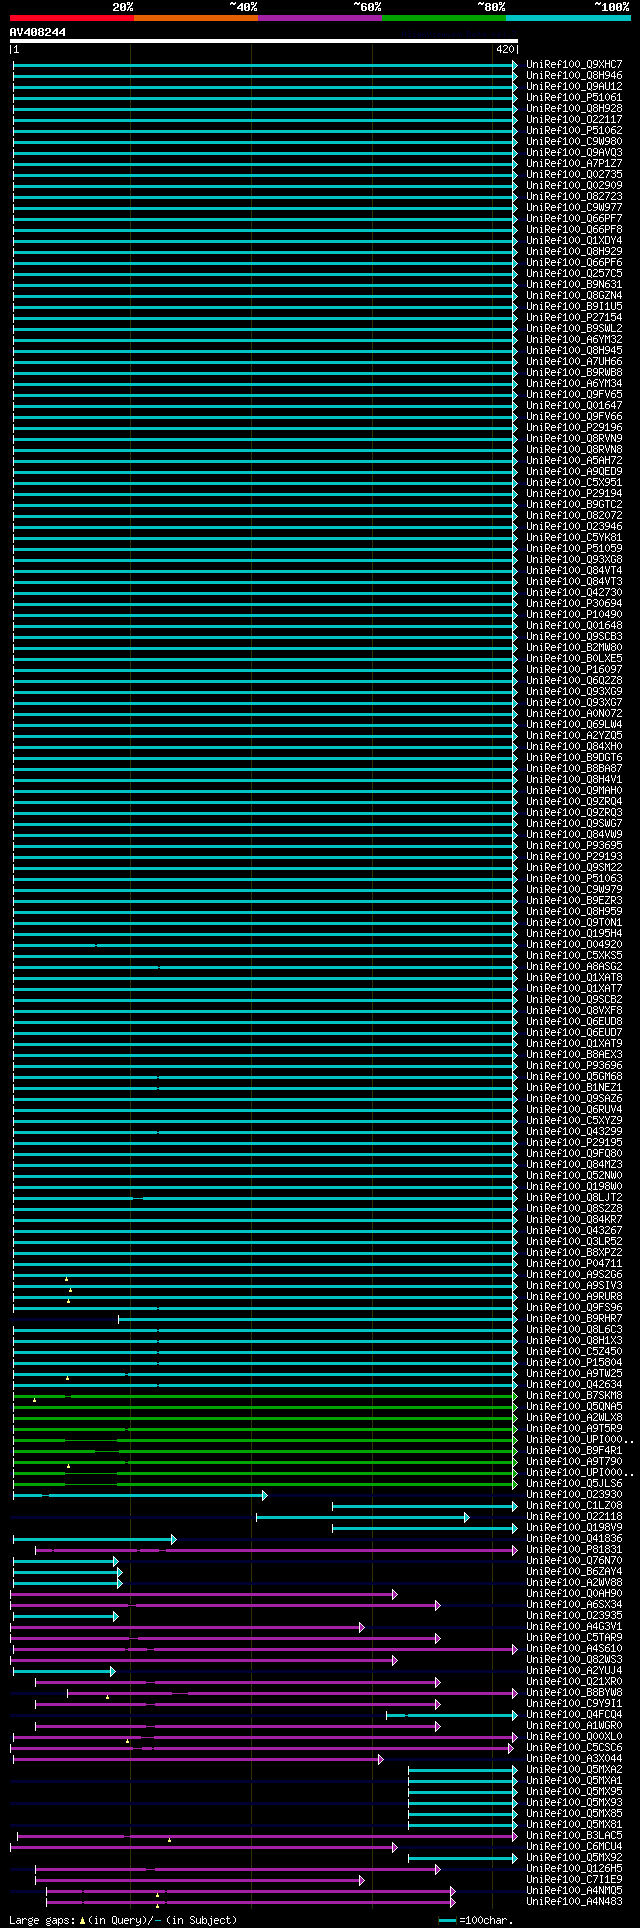Image resolution: width=640 pixels, height=1928 pixels.
Task: Pick the UniRef100_Q195H4 entry
Action: tap(574, 934)
